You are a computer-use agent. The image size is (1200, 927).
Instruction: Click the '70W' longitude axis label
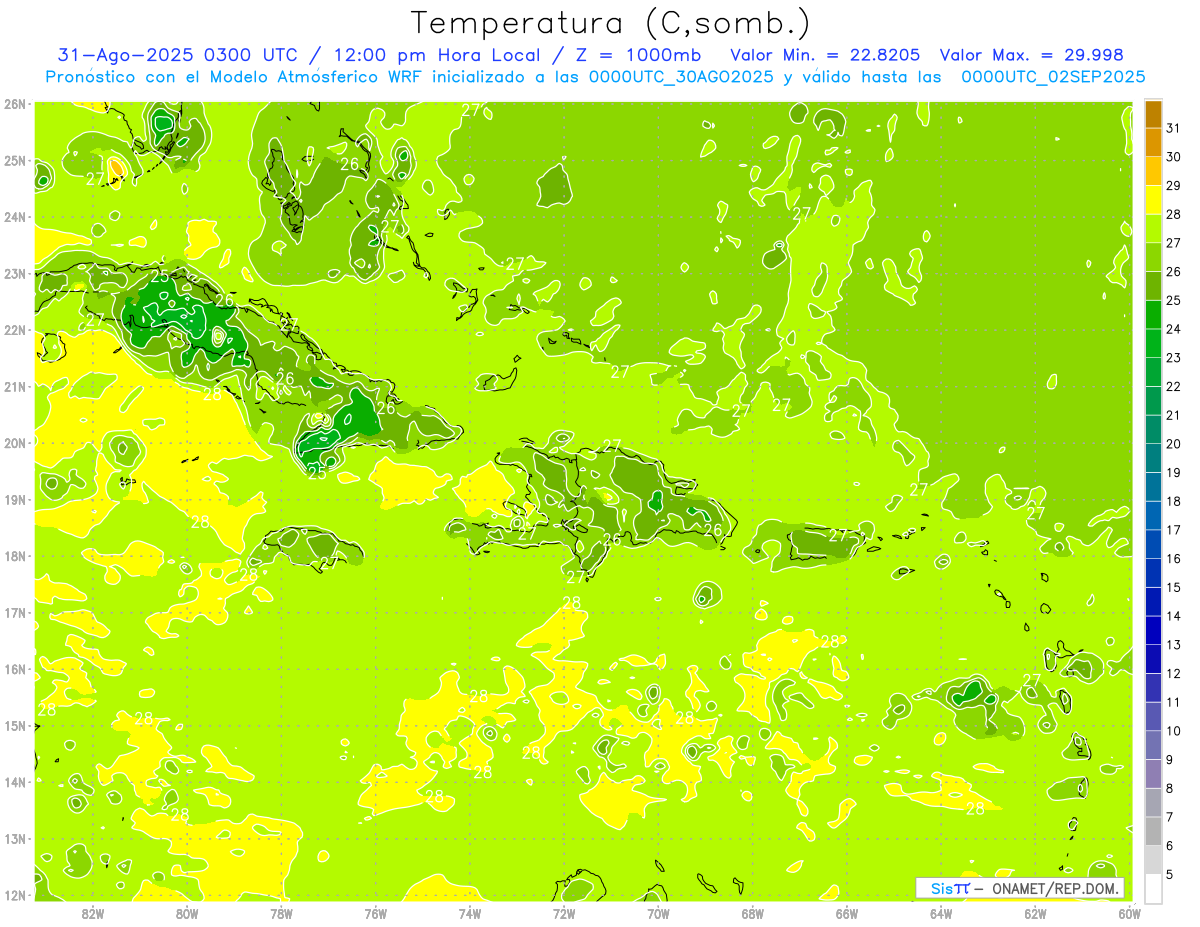658,913
